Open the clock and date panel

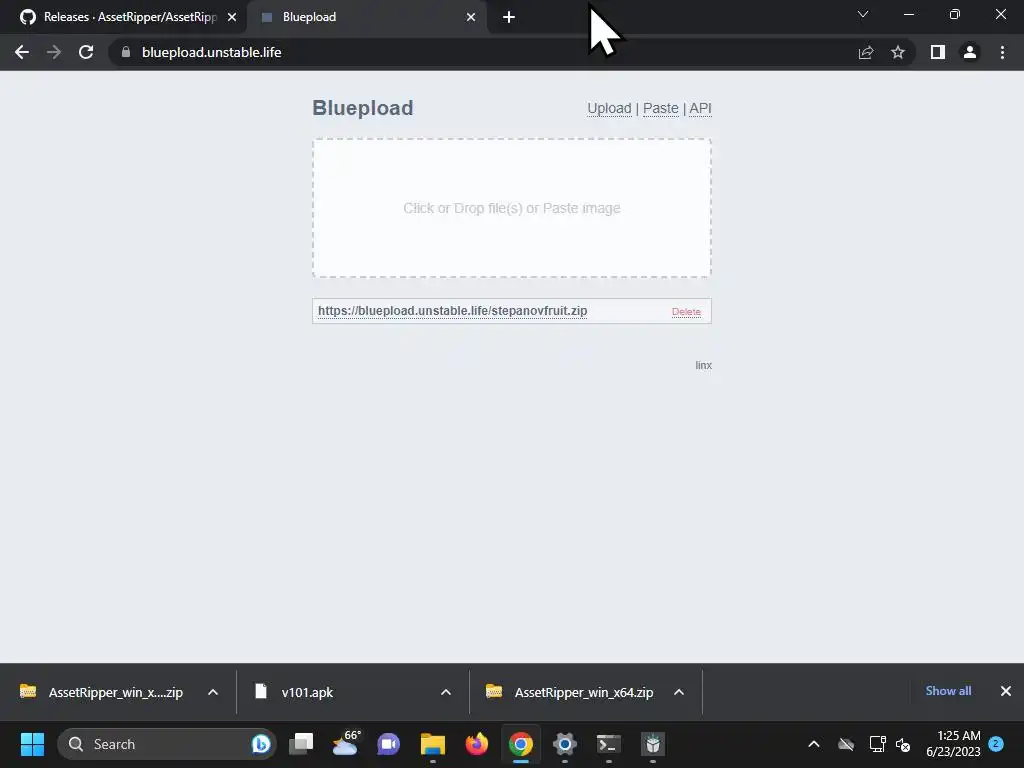point(953,744)
